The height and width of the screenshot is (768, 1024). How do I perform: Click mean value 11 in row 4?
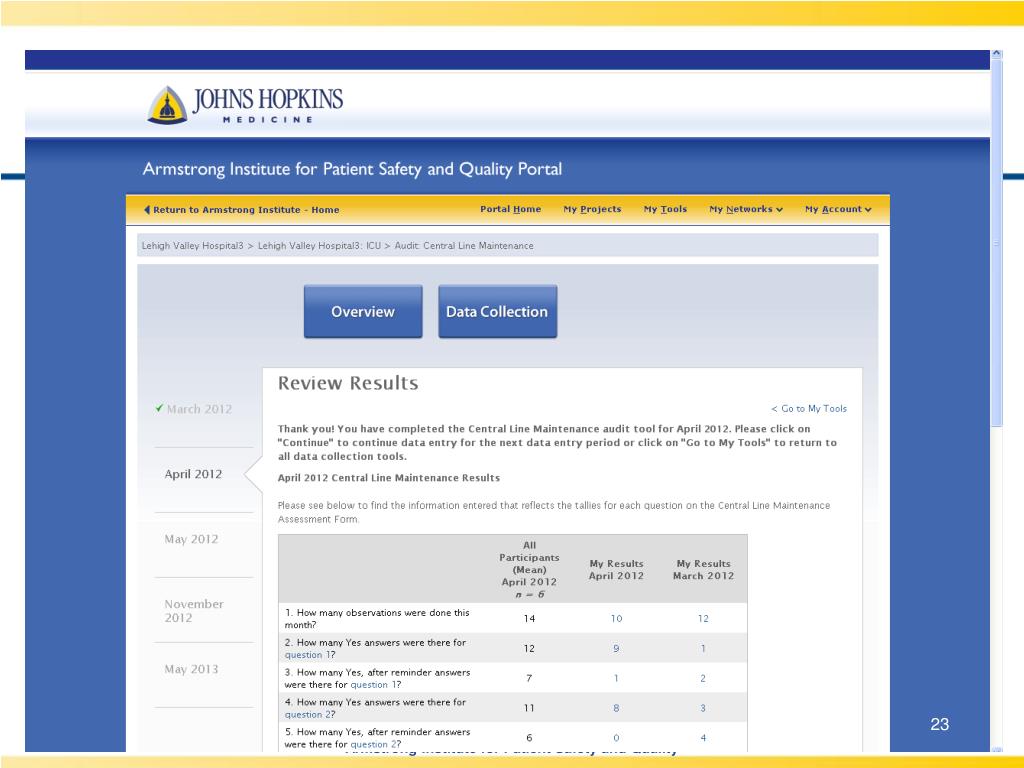(529, 708)
